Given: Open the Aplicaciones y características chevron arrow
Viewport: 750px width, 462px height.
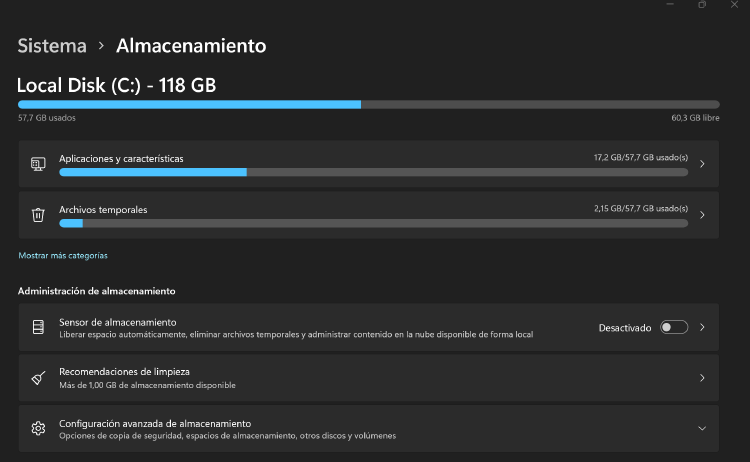Looking at the screenshot, I should click(x=702, y=164).
